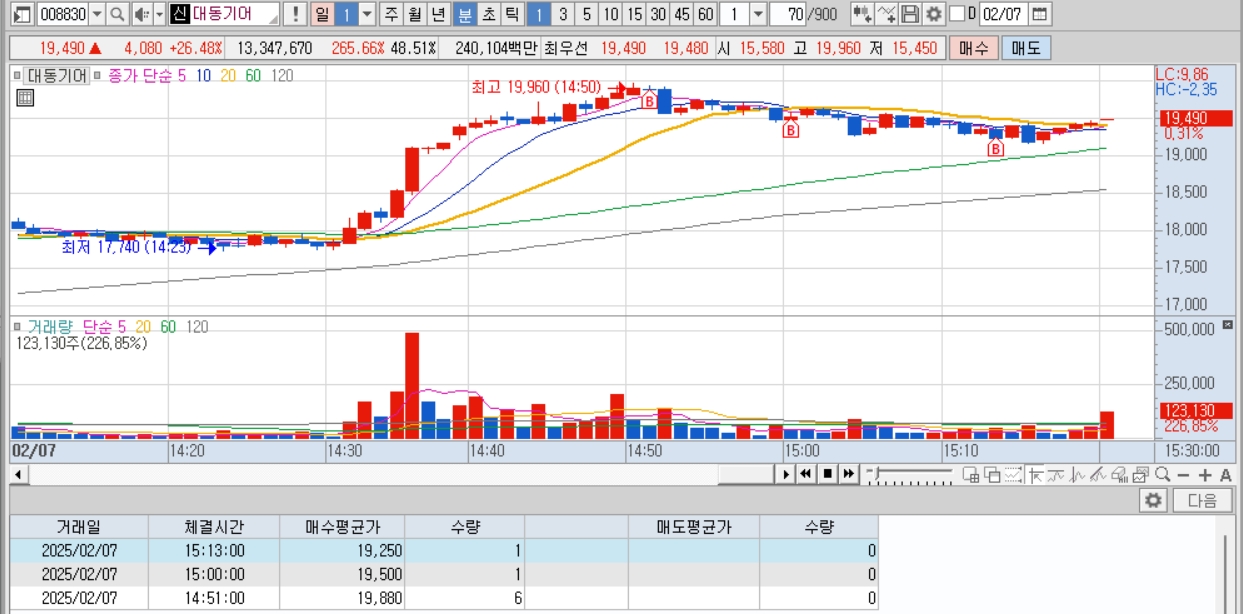Click the chart scroll left arrow button
The width and height of the screenshot is (1243, 614).
[16, 475]
